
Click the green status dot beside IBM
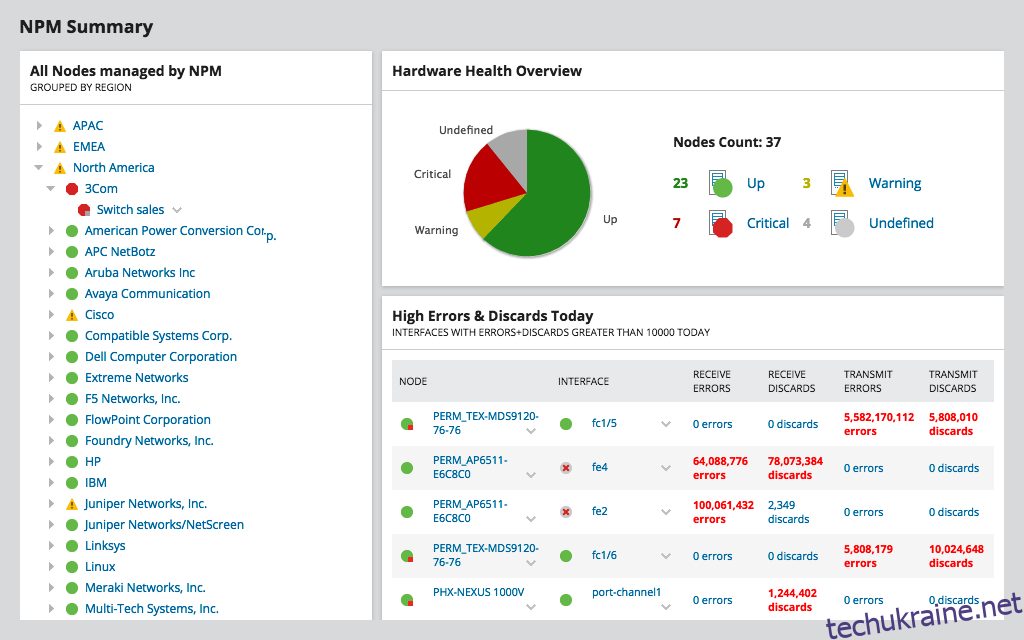(x=72, y=483)
